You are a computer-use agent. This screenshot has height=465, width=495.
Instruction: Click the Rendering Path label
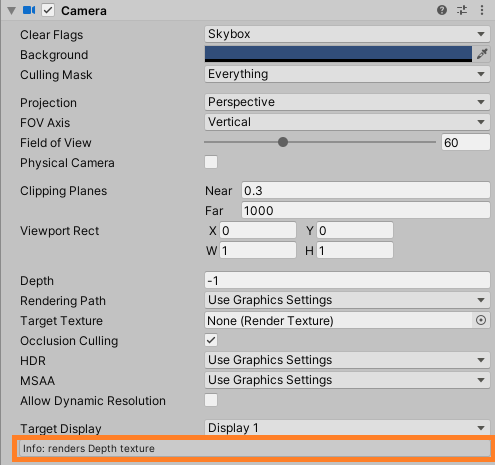coord(63,301)
